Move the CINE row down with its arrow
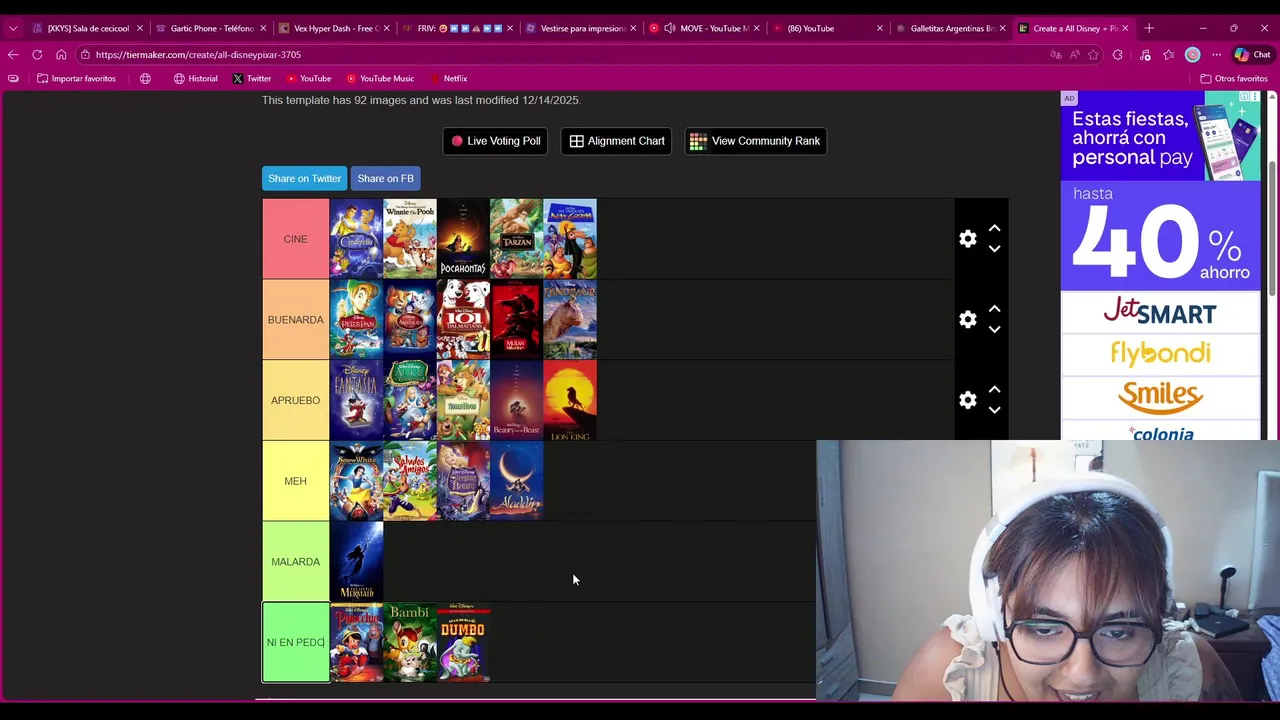The image size is (1280, 720). point(994,249)
